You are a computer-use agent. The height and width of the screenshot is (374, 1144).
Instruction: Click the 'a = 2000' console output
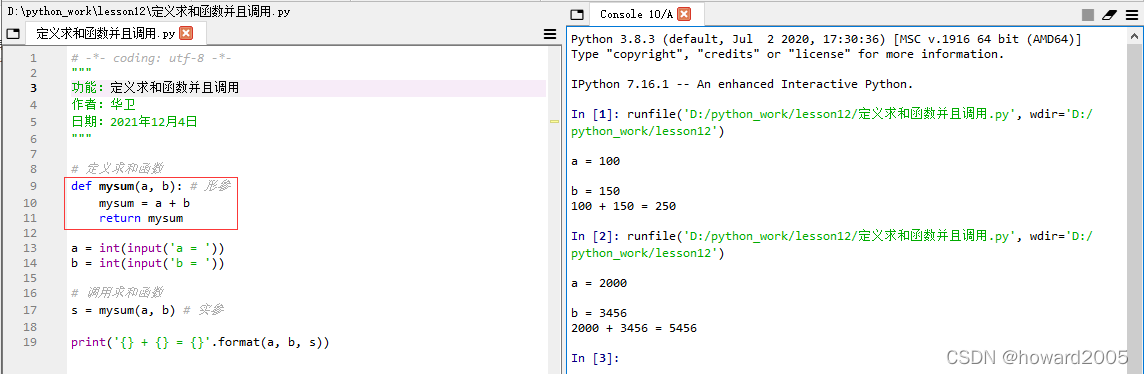[599, 283]
